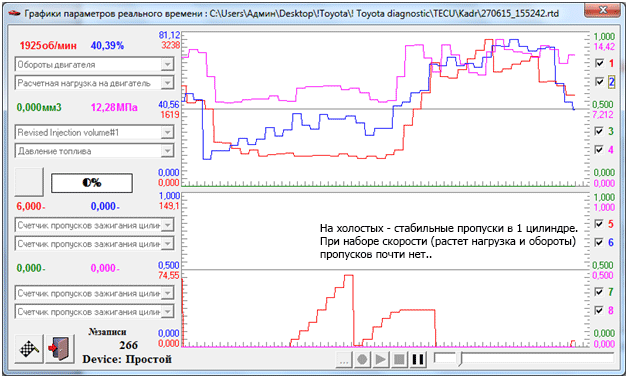The width and height of the screenshot is (628, 378).
Task: Click the 0% progress indicator box
Action: coord(92,183)
